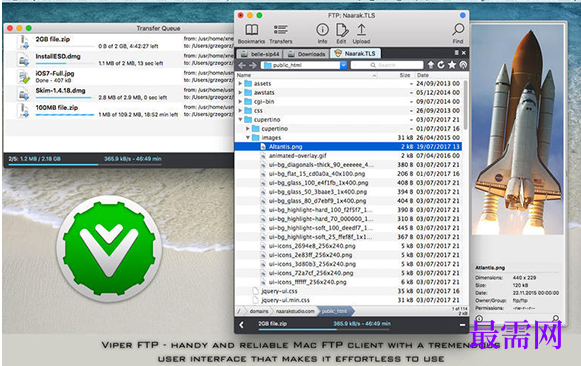The width and height of the screenshot is (581, 366).
Task: Click the back chevron in the bottom transfer bar
Action: (242, 325)
